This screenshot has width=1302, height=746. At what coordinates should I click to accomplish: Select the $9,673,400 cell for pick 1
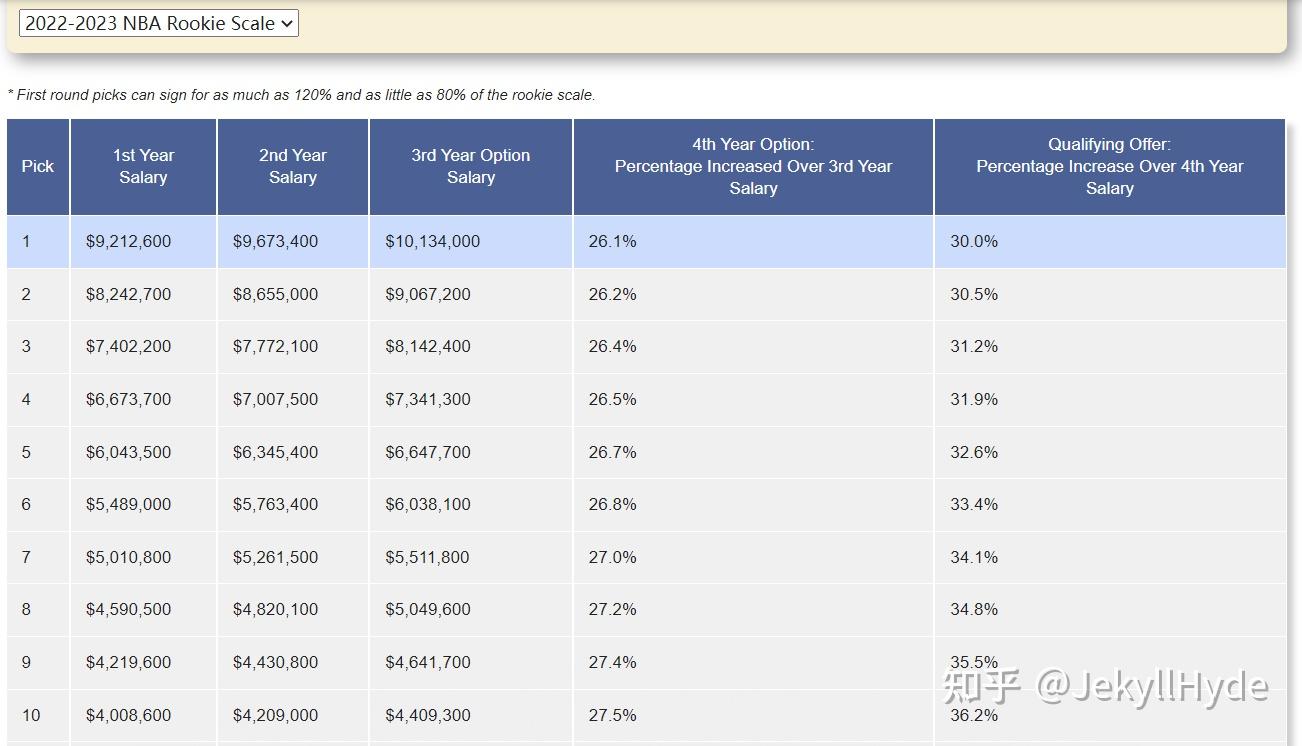coord(293,242)
